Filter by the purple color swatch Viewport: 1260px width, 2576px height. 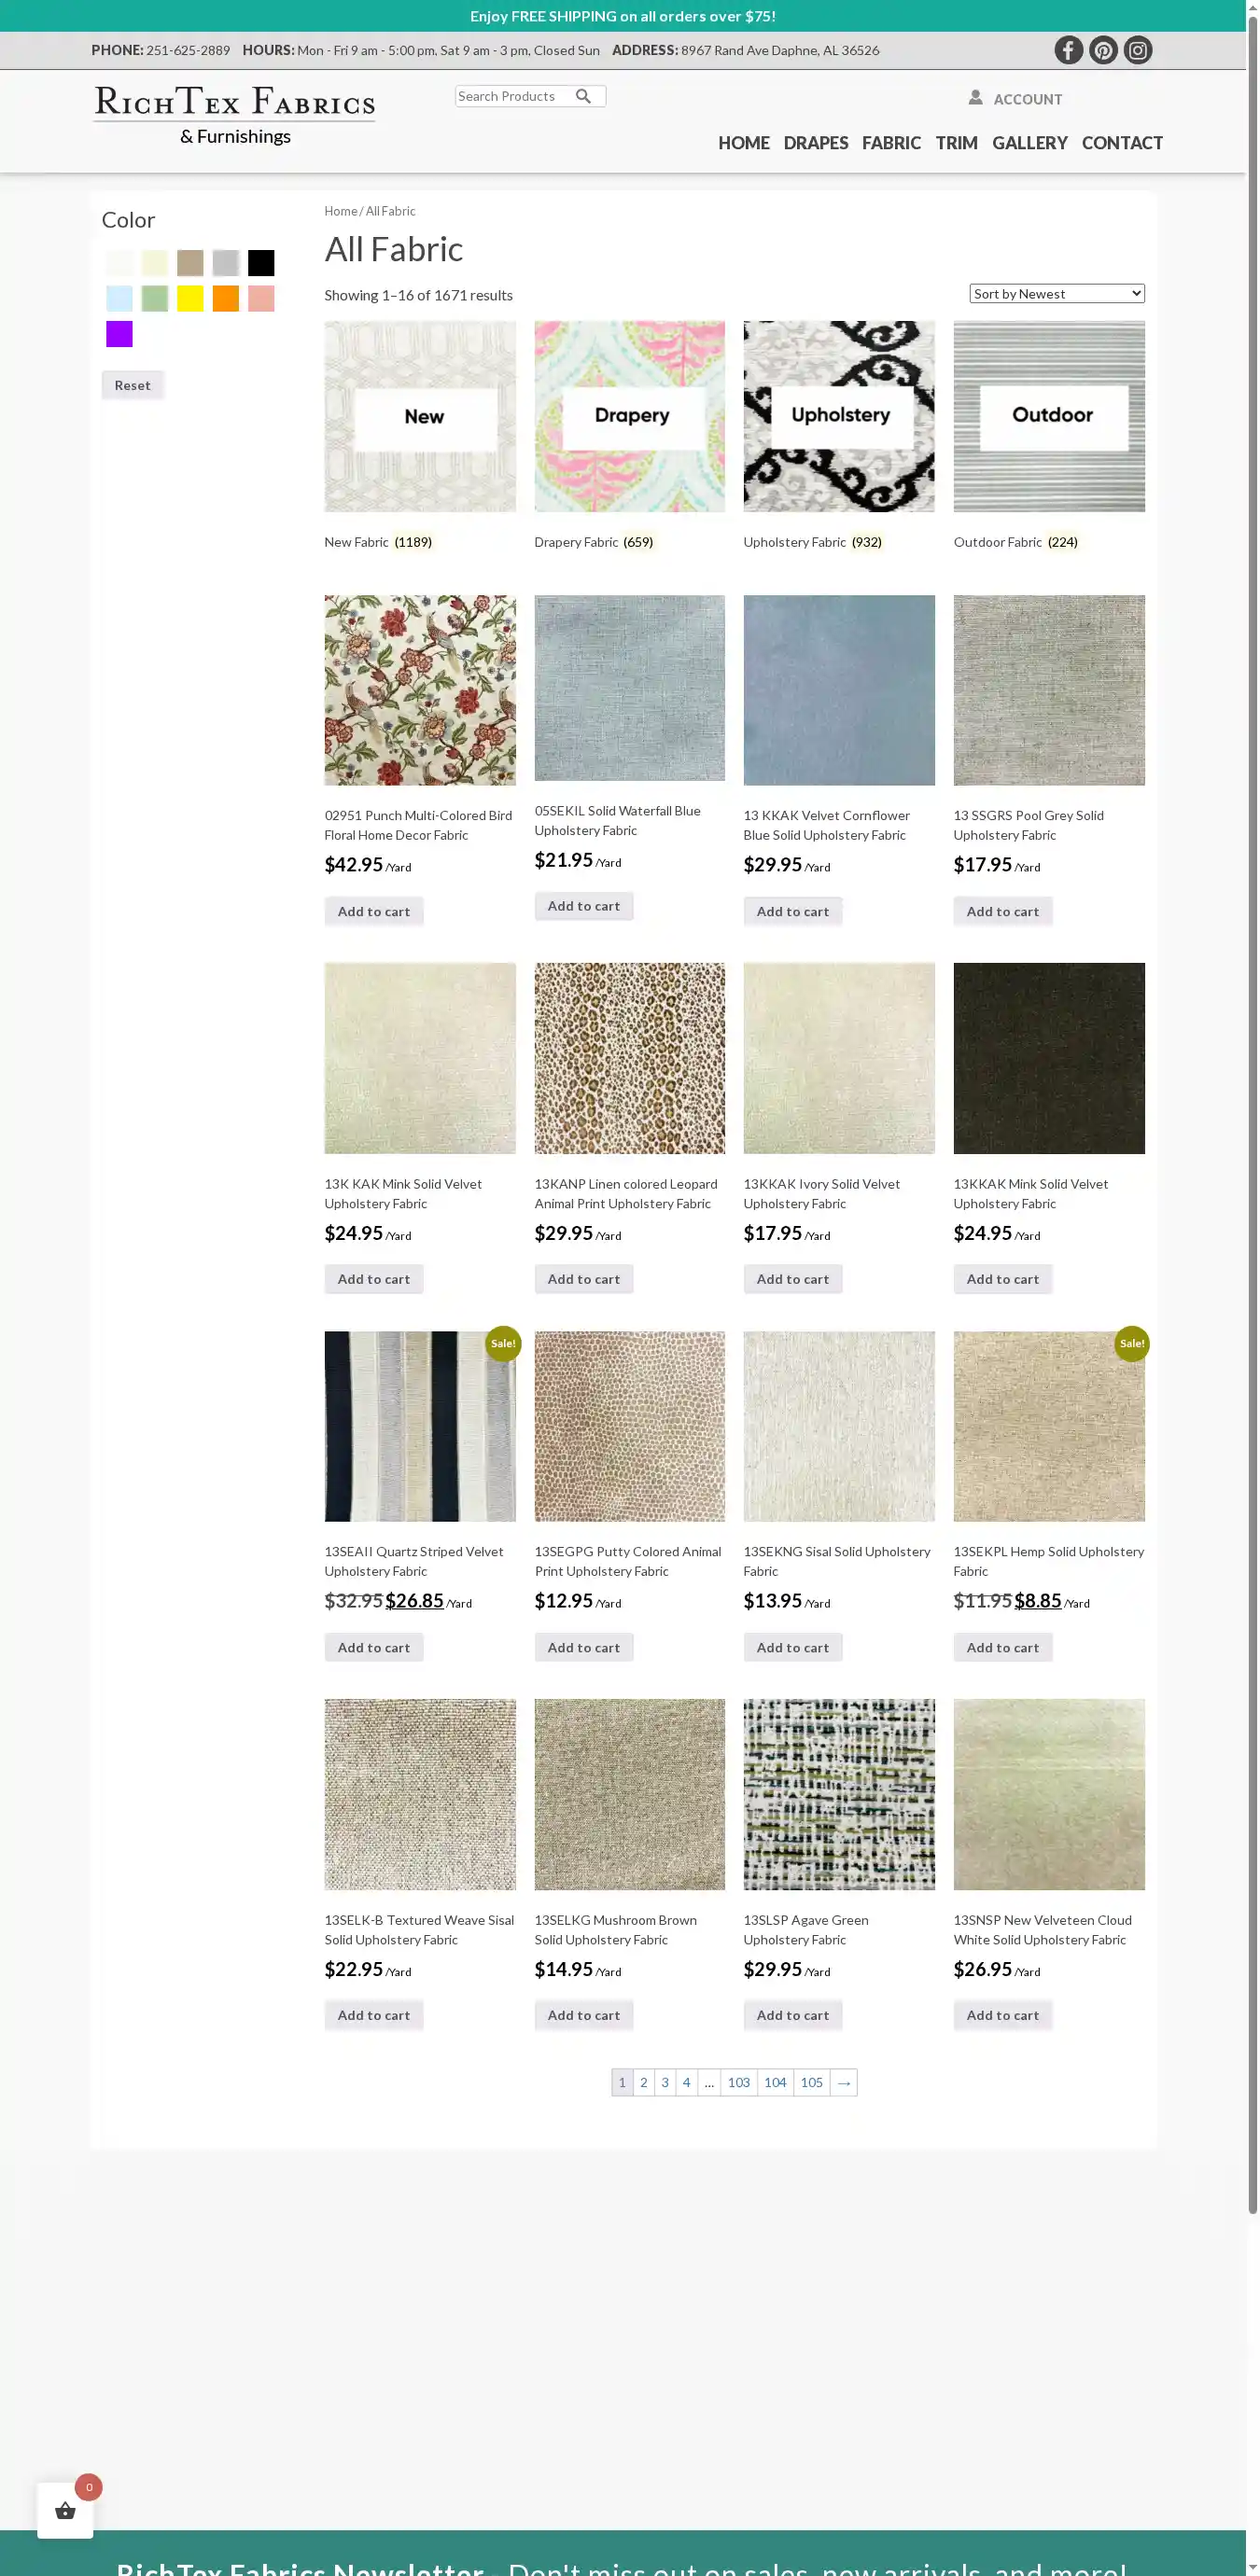[119, 334]
